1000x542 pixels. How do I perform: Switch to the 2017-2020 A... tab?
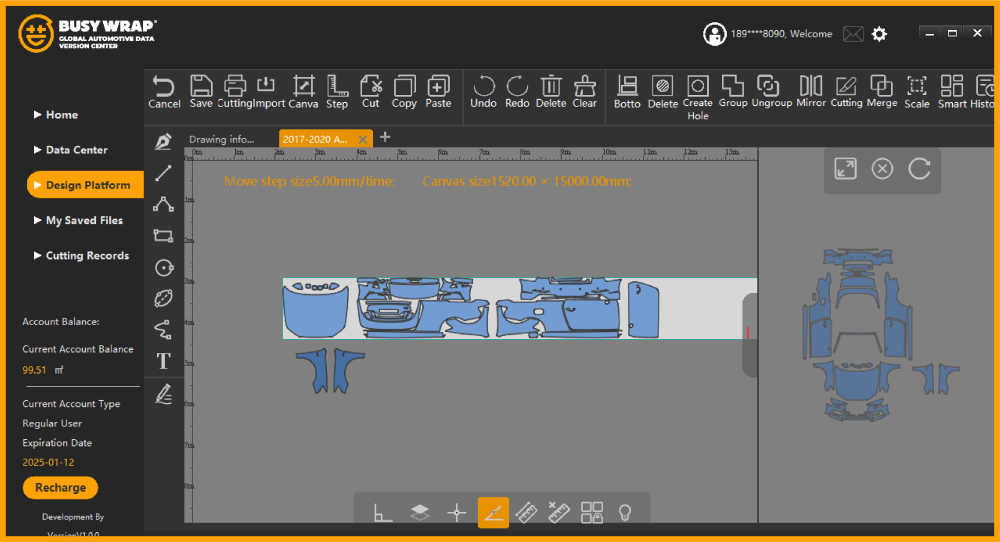(x=315, y=139)
